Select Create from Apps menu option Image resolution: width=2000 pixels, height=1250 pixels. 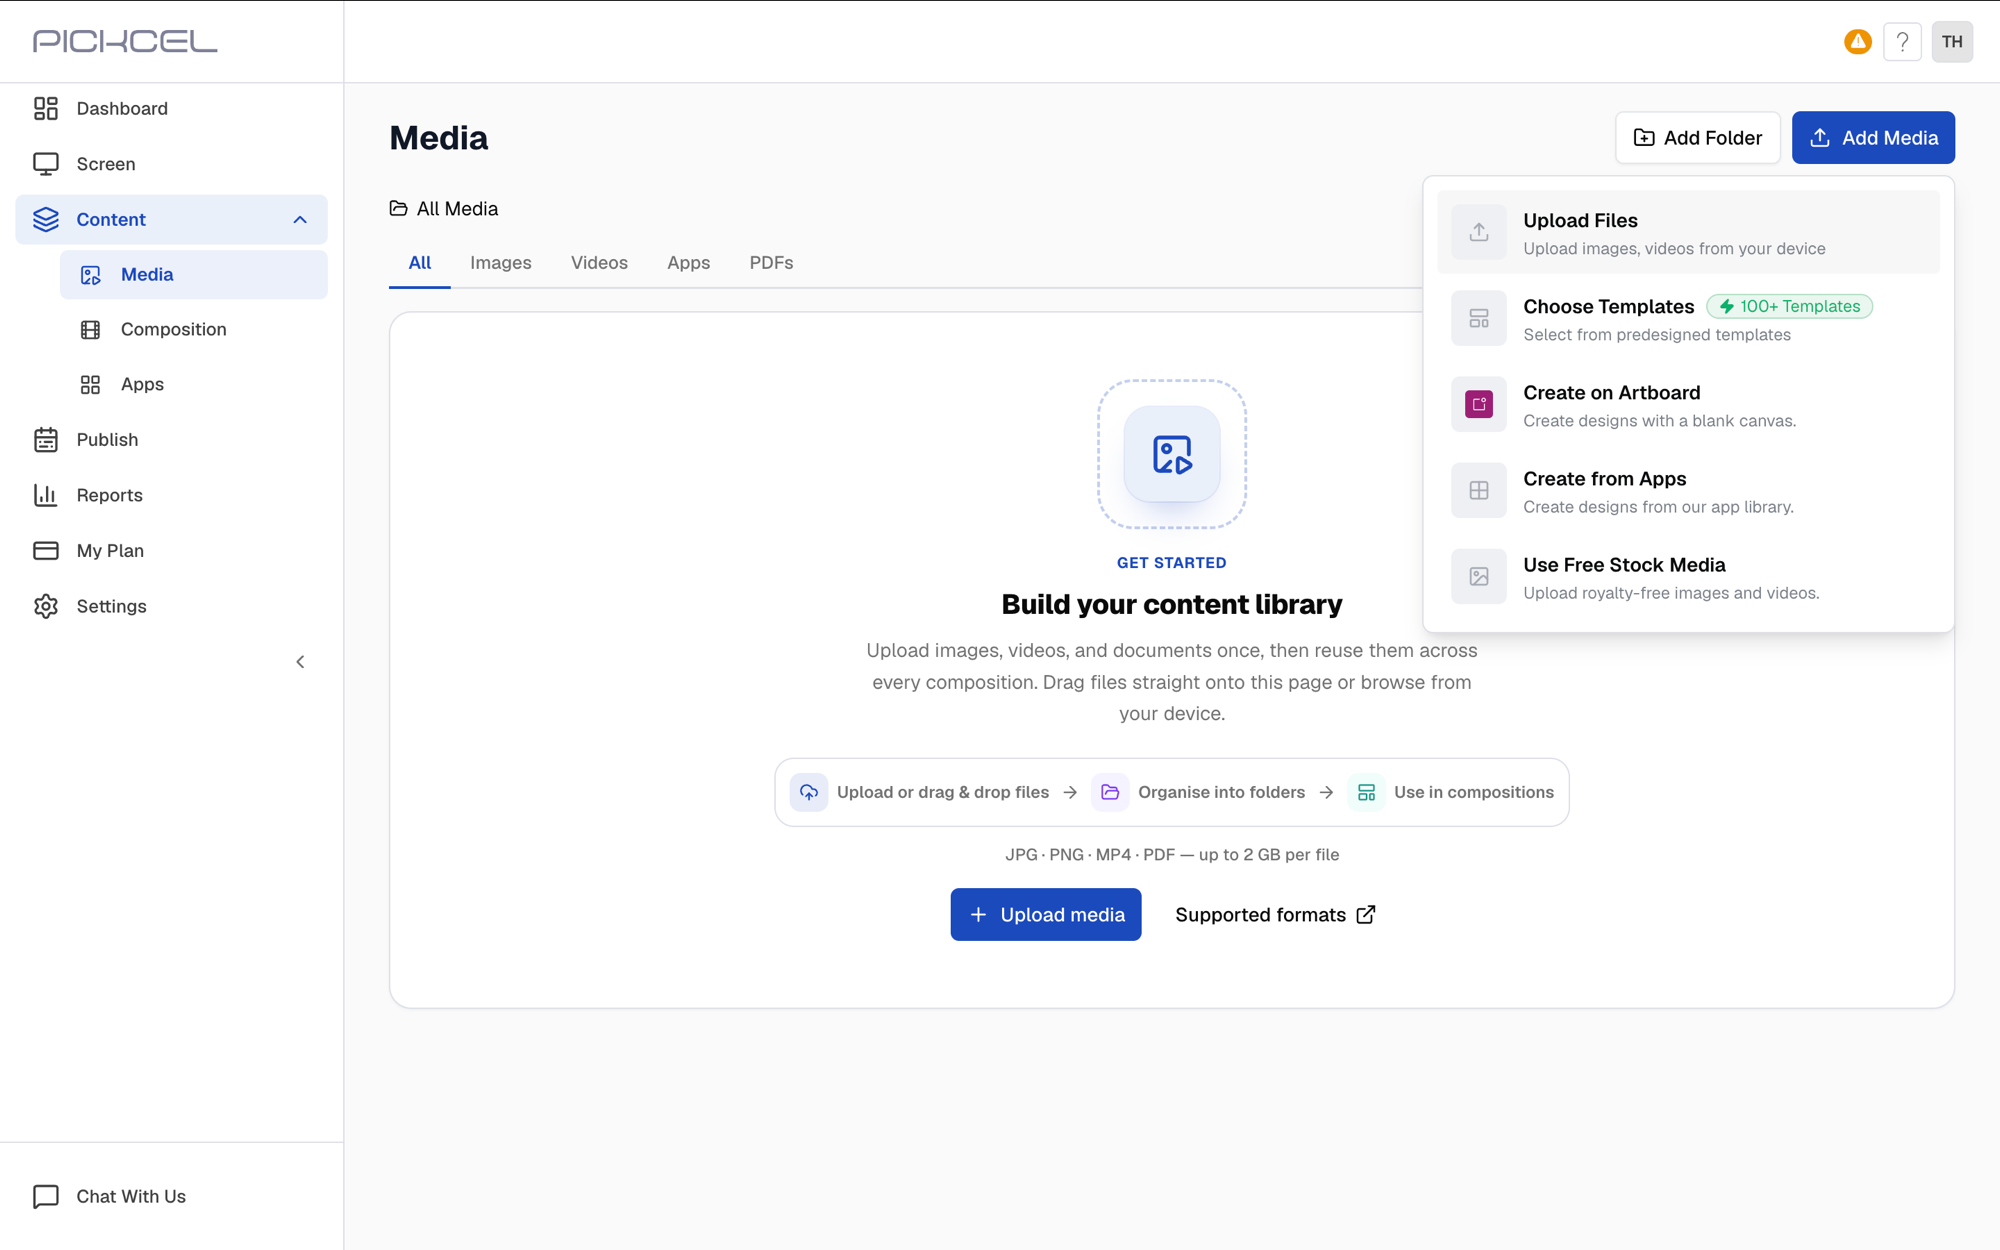pyautogui.click(x=1688, y=490)
